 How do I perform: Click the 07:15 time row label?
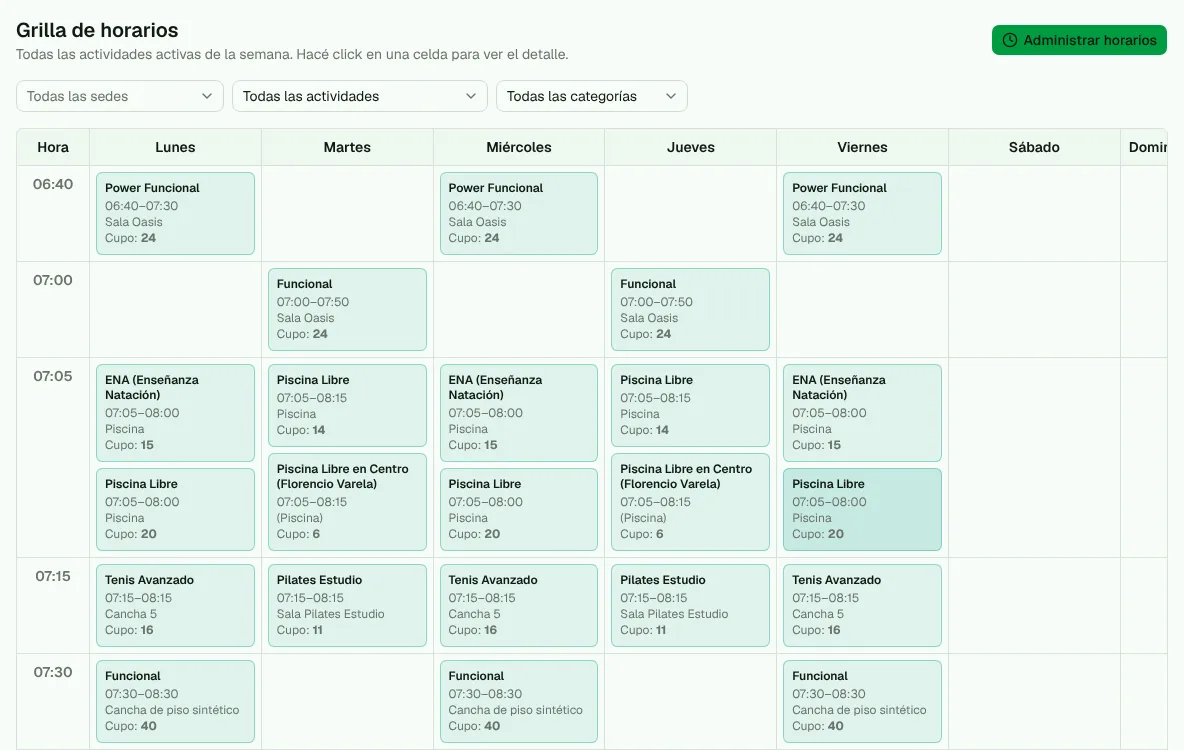[x=53, y=576]
